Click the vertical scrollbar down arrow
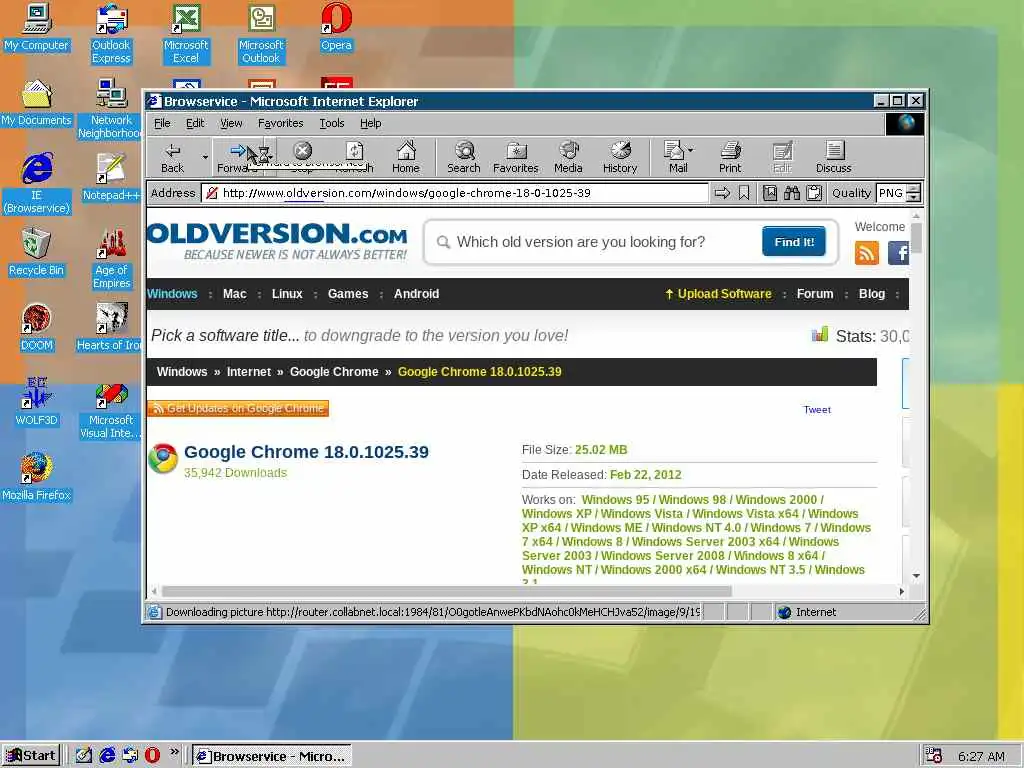The height and width of the screenshot is (768, 1024). tap(916, 576)
